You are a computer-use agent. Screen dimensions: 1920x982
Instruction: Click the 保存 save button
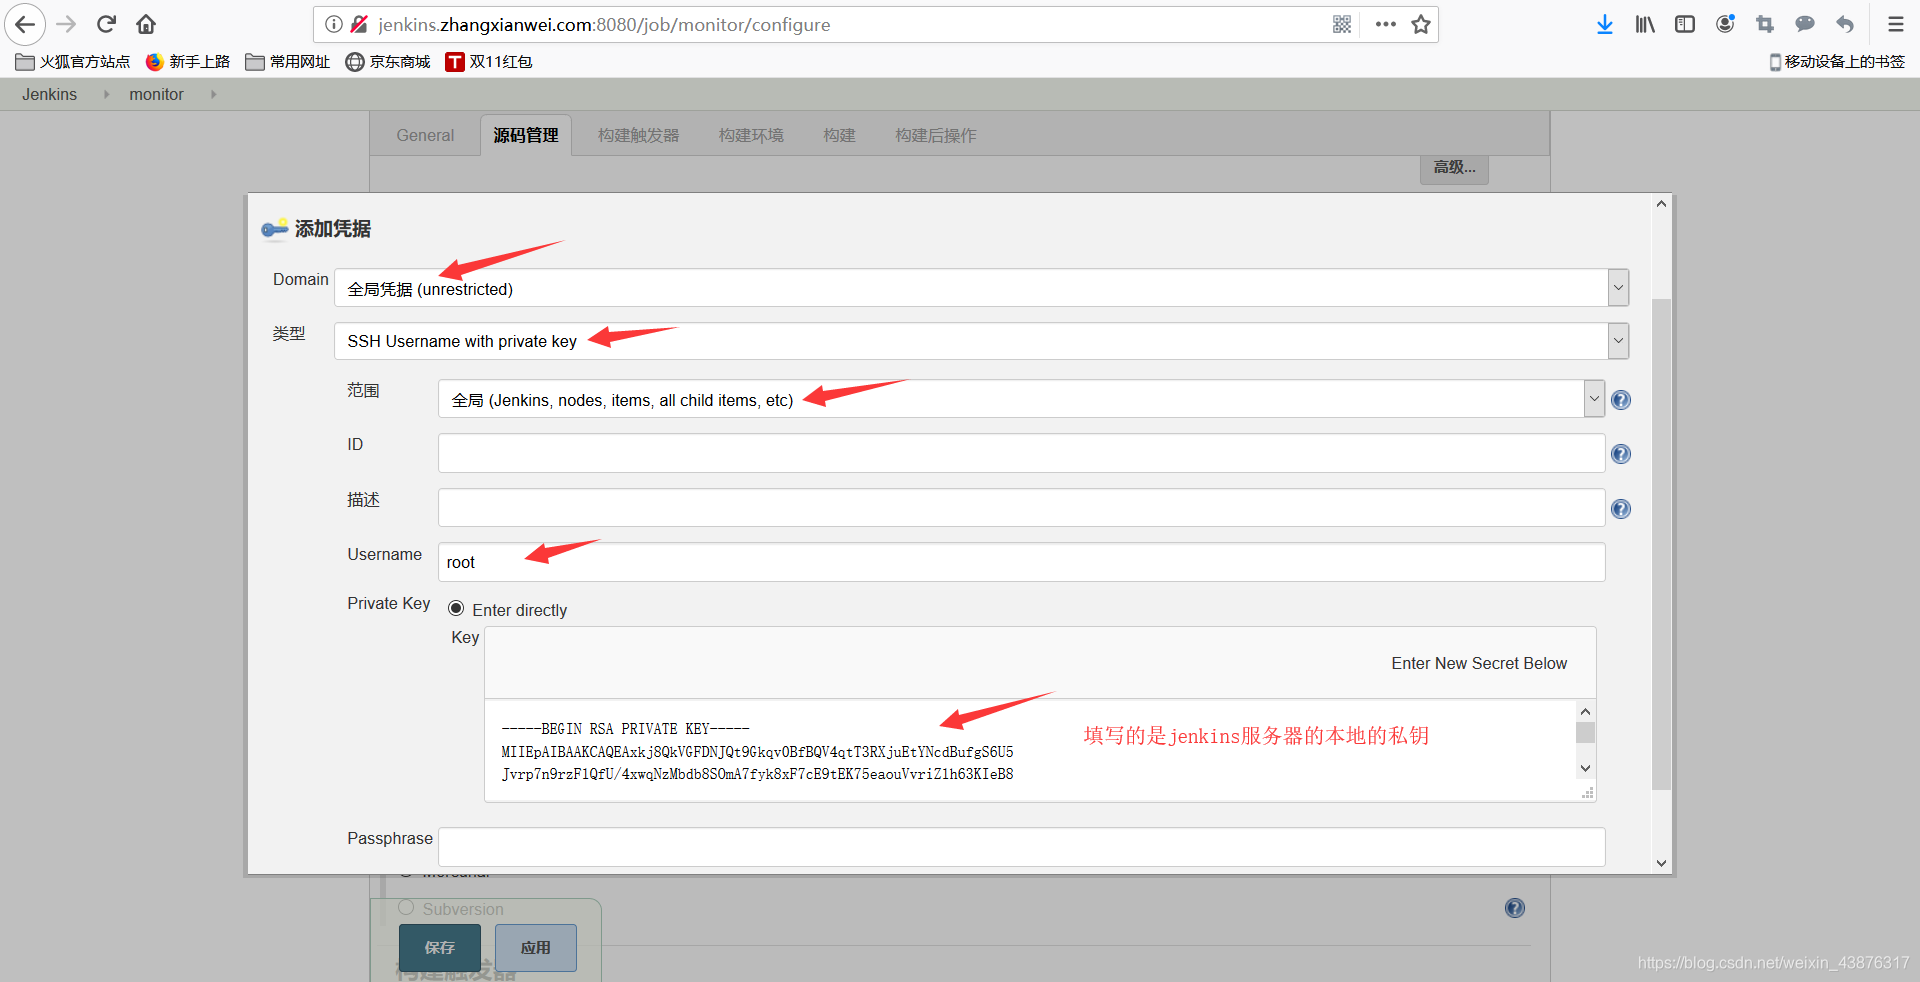(x=440, y=947)
